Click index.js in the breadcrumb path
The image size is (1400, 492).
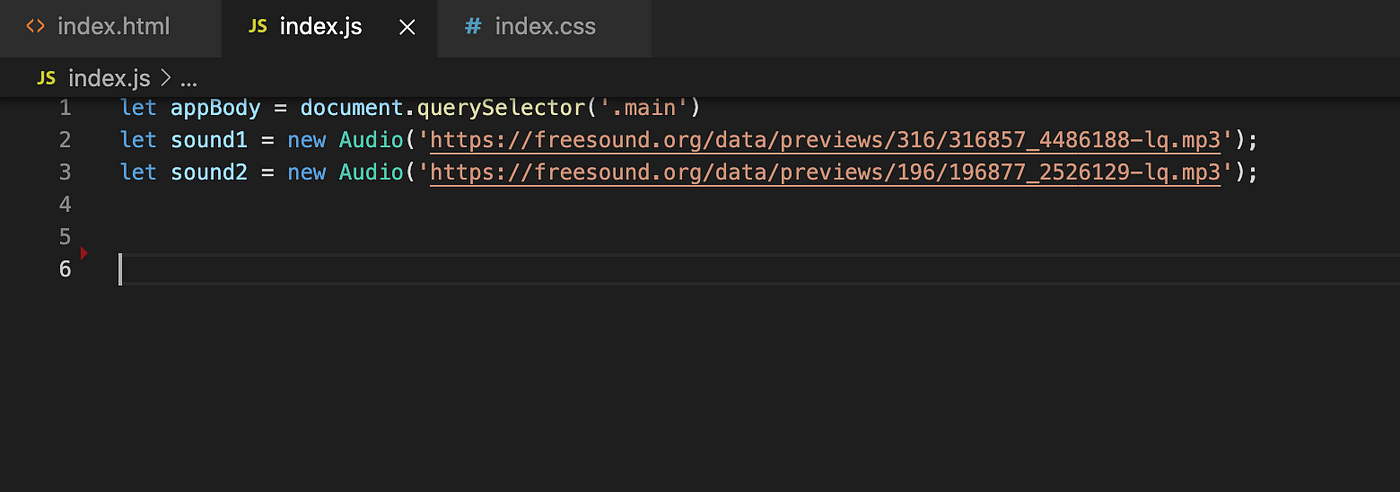point(110,78)
